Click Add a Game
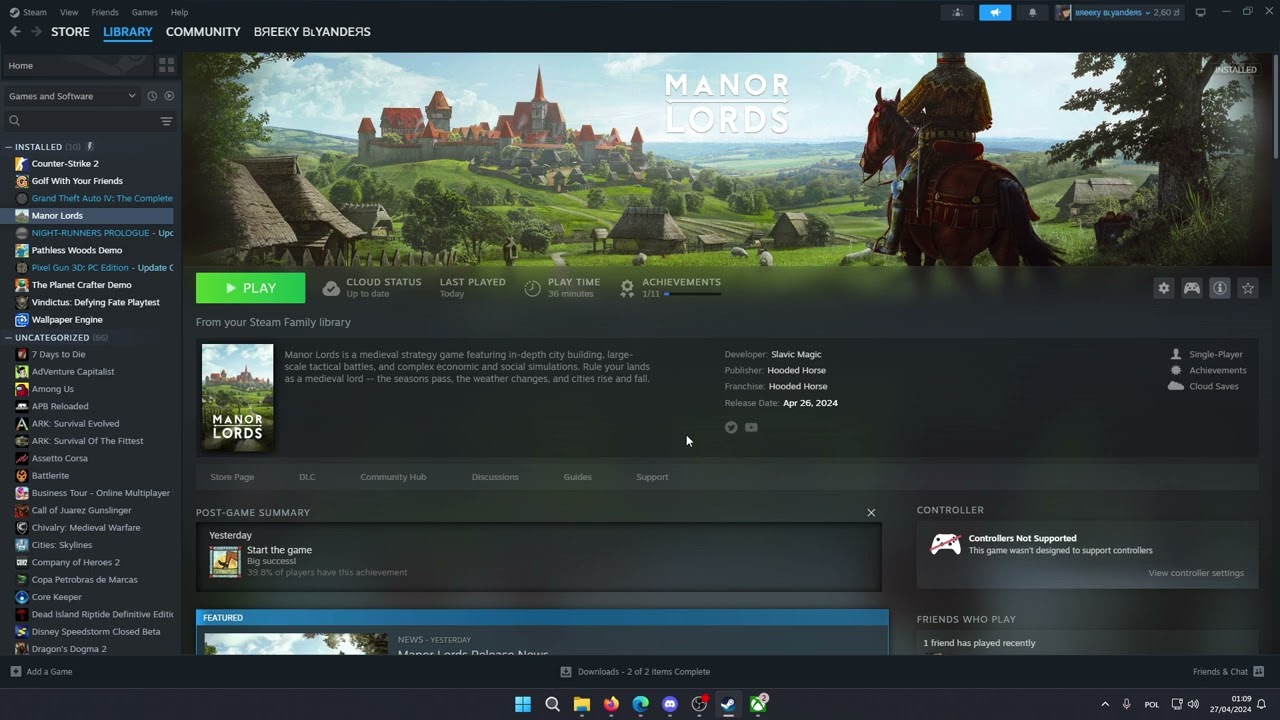This screenshot has width=1280, height=720. tap(41, 672)
